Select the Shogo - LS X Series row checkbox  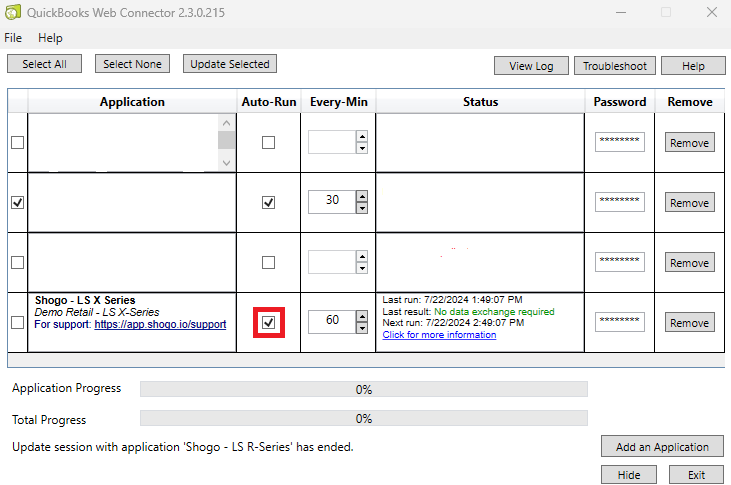(x=18, y=322)
